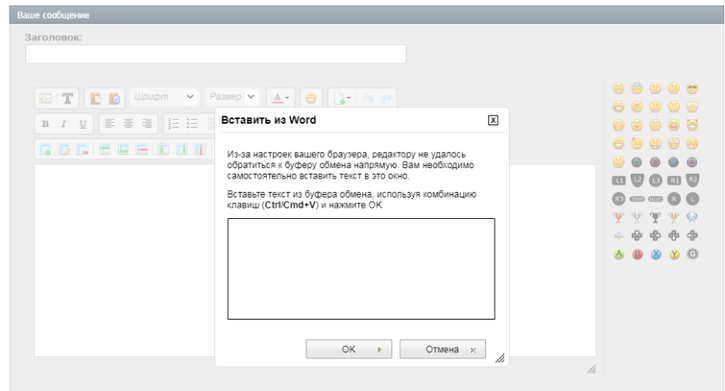Click the large T remove-format icon

click(x=68, y=98)
